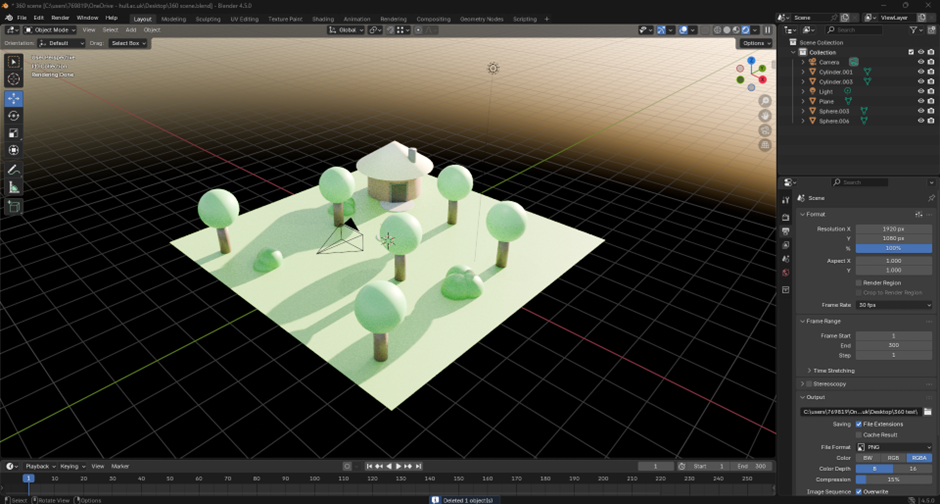Select the RGB color mode button
This screenshot has width=940, height=504.
pyautogui.click(x=893, y=458)
